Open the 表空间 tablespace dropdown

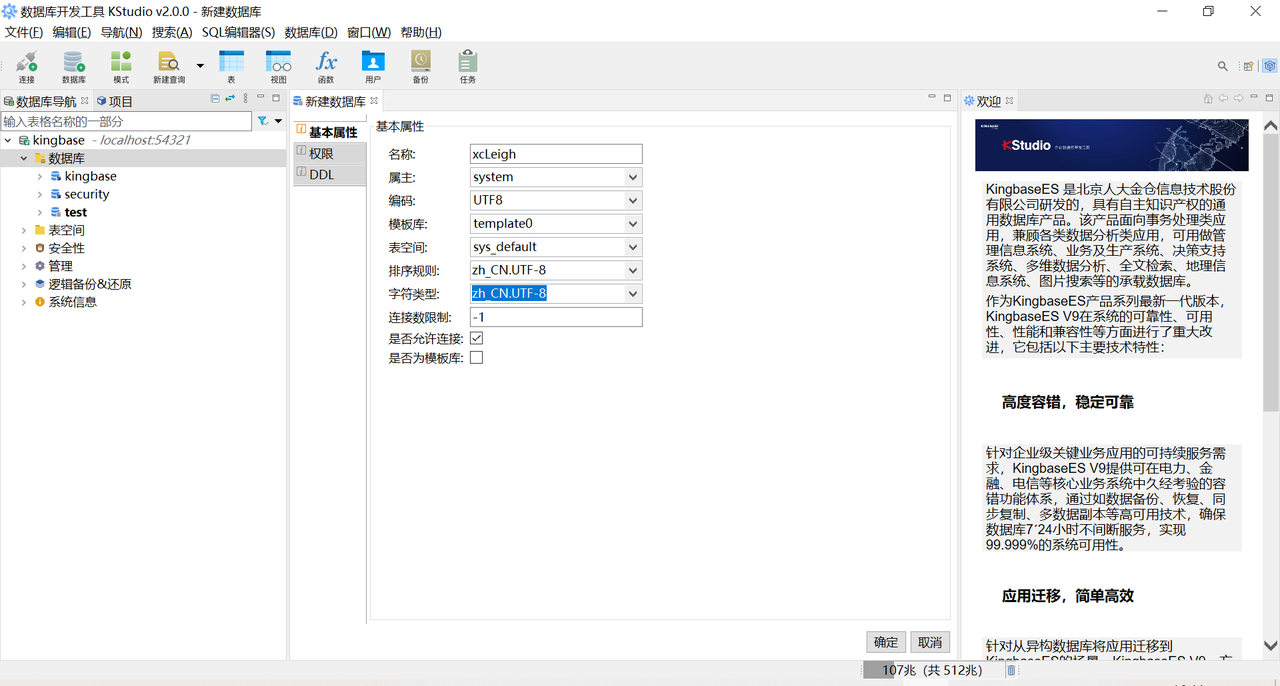pyautogui.click(x=632, y=247)
